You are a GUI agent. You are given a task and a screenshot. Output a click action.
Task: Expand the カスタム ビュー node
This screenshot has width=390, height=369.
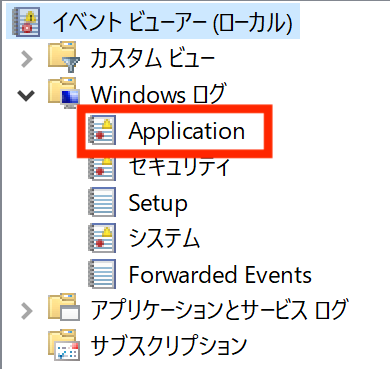(x=26, y=59)
